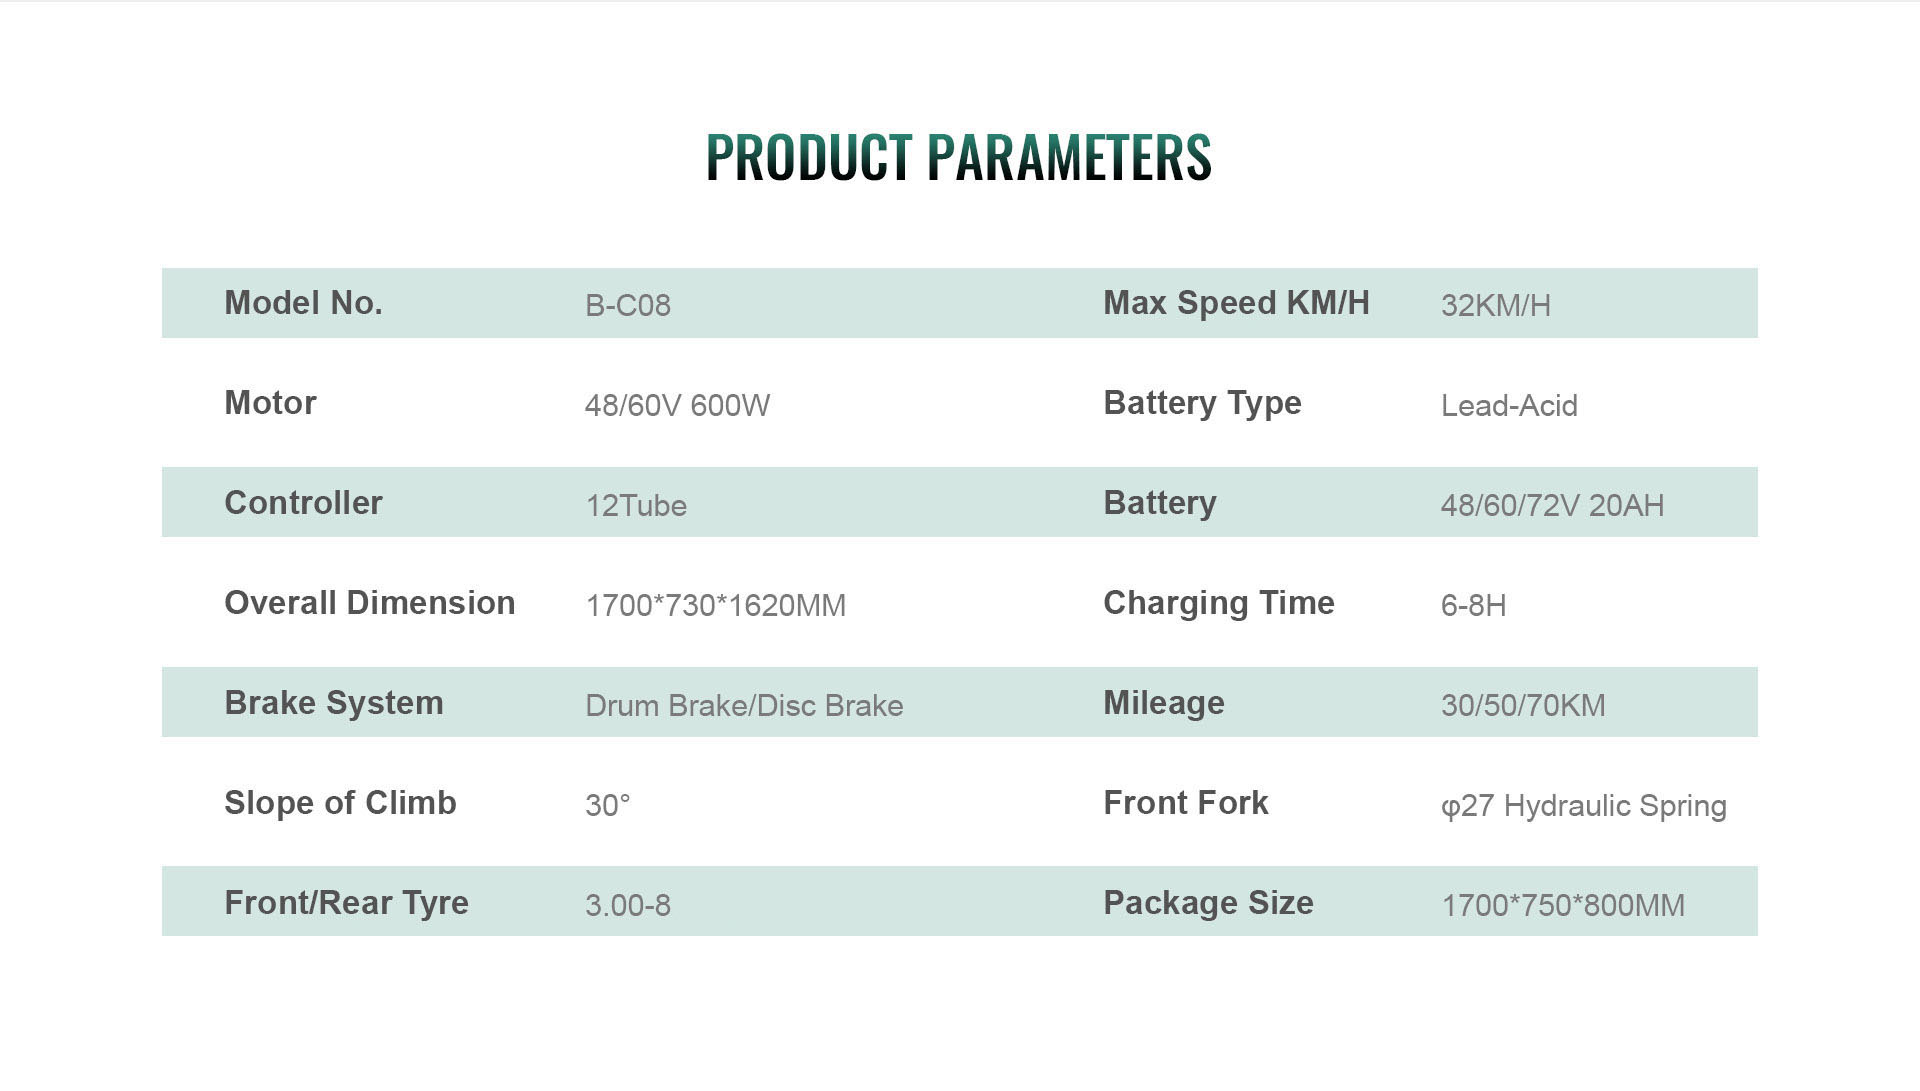Click the Charging Time label

pyautogui.click(x=1218, y=603)
